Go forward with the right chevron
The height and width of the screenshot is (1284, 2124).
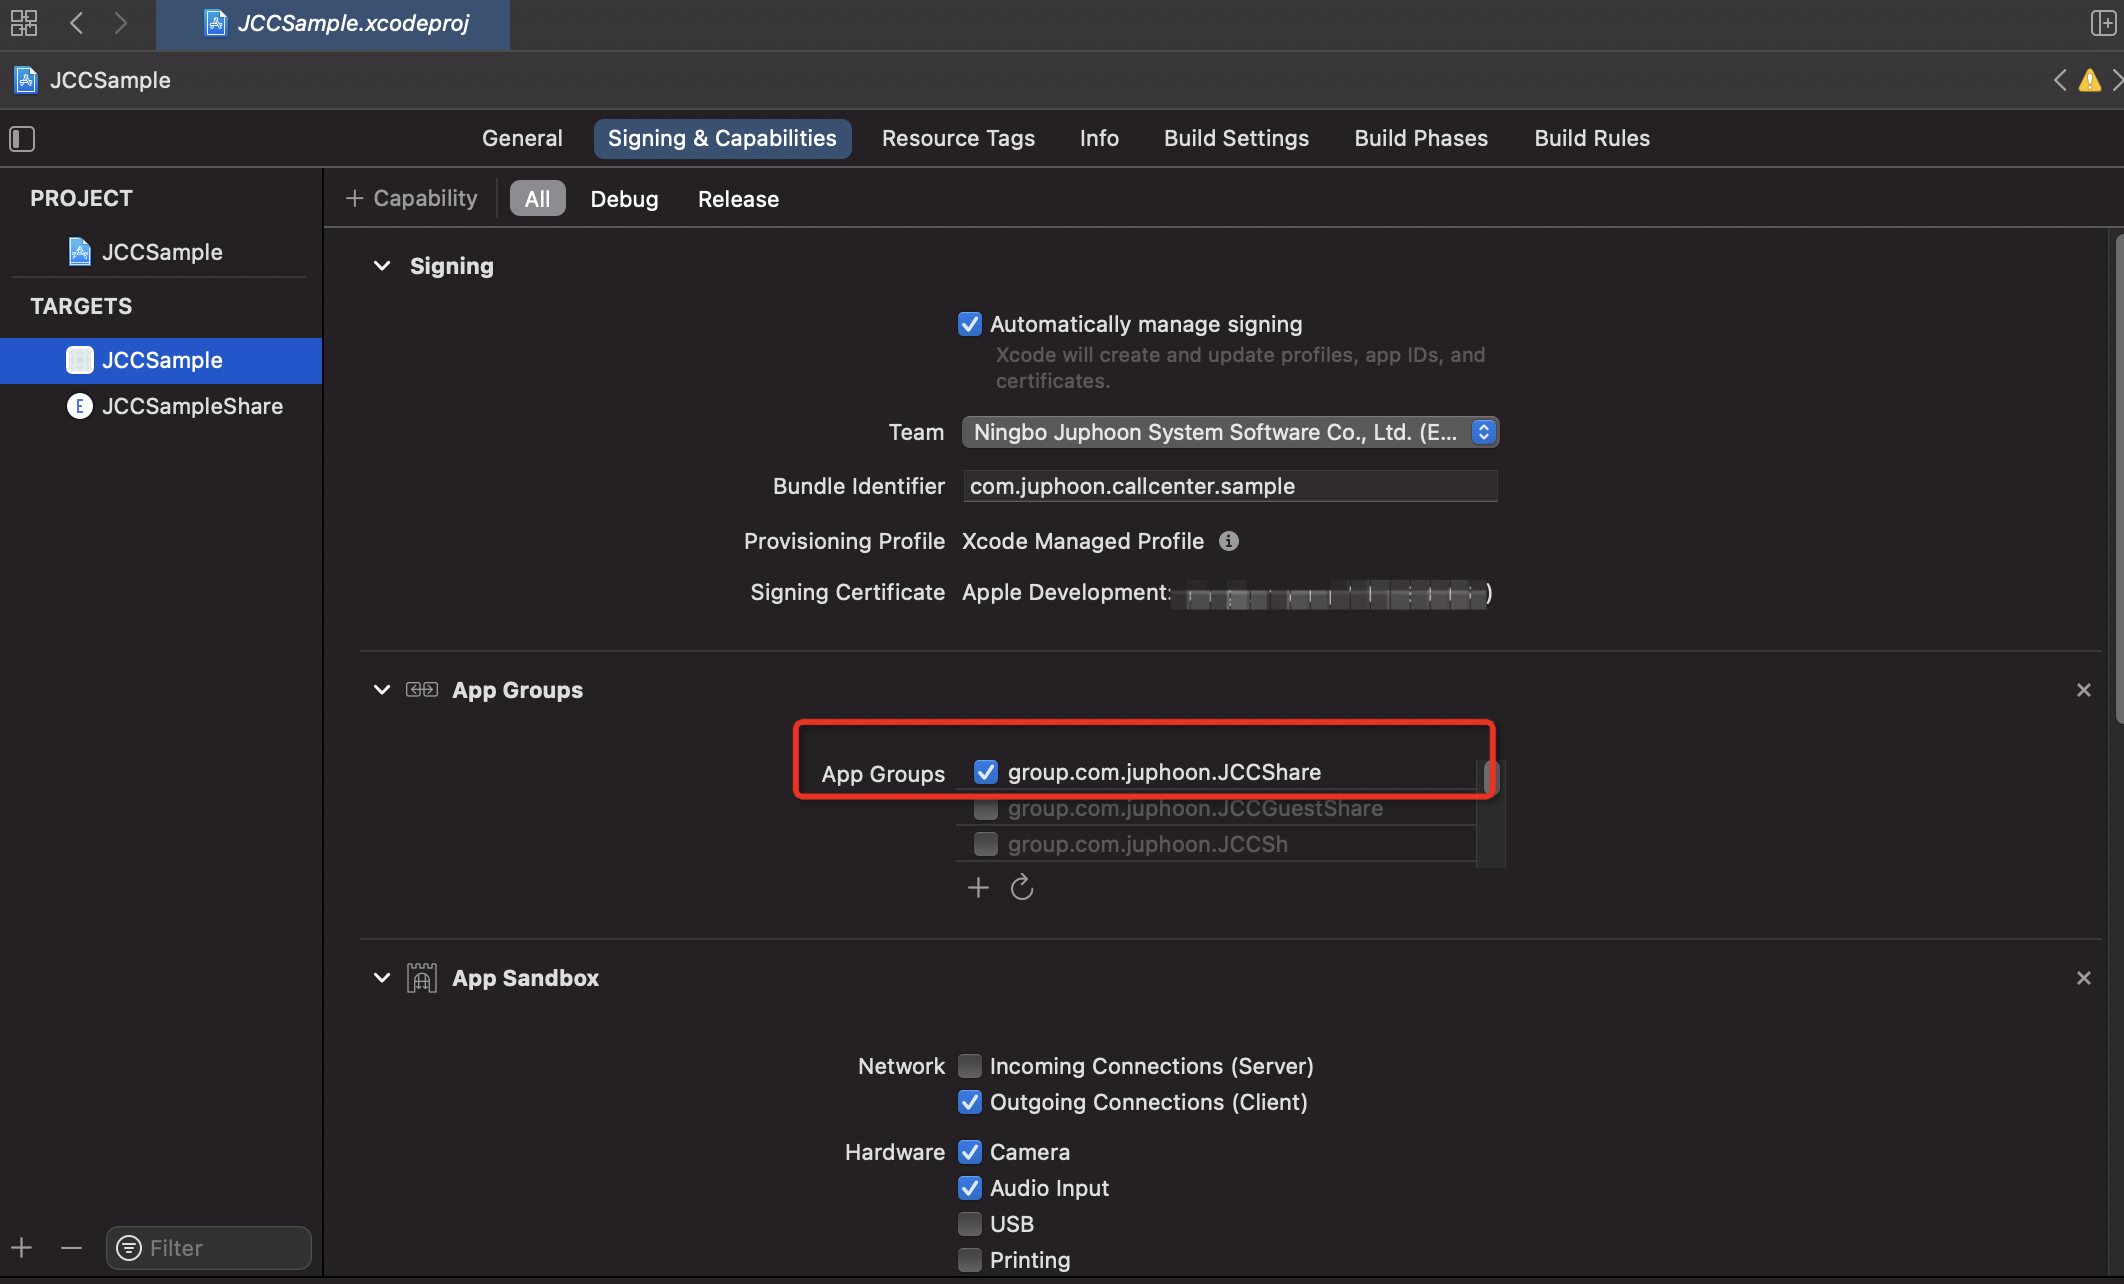coord(120,23)
